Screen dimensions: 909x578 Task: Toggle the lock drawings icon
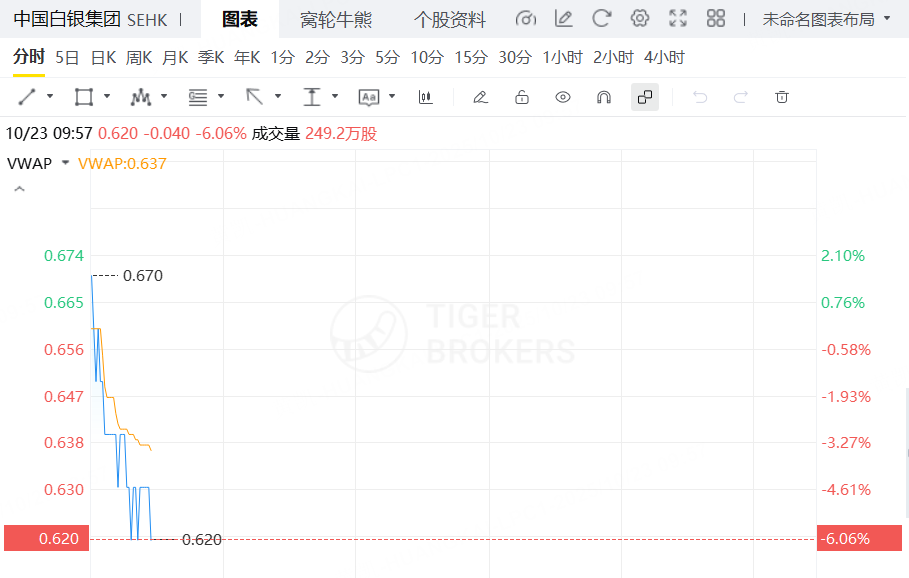click(x=521, y=97)
